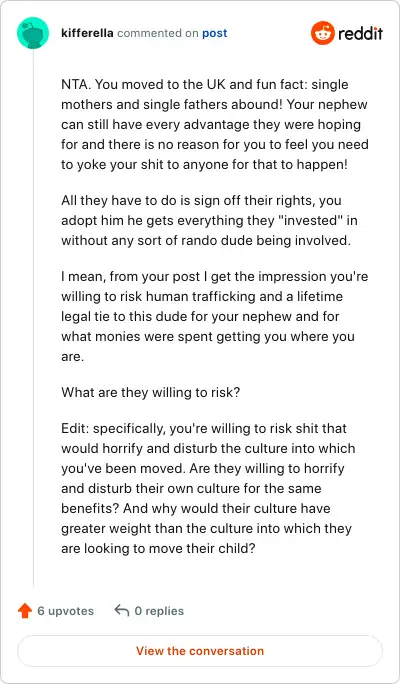Click the "commented on" header text
Screen dimensions: 400x684
pyautogui.click(x=158, y=33)
